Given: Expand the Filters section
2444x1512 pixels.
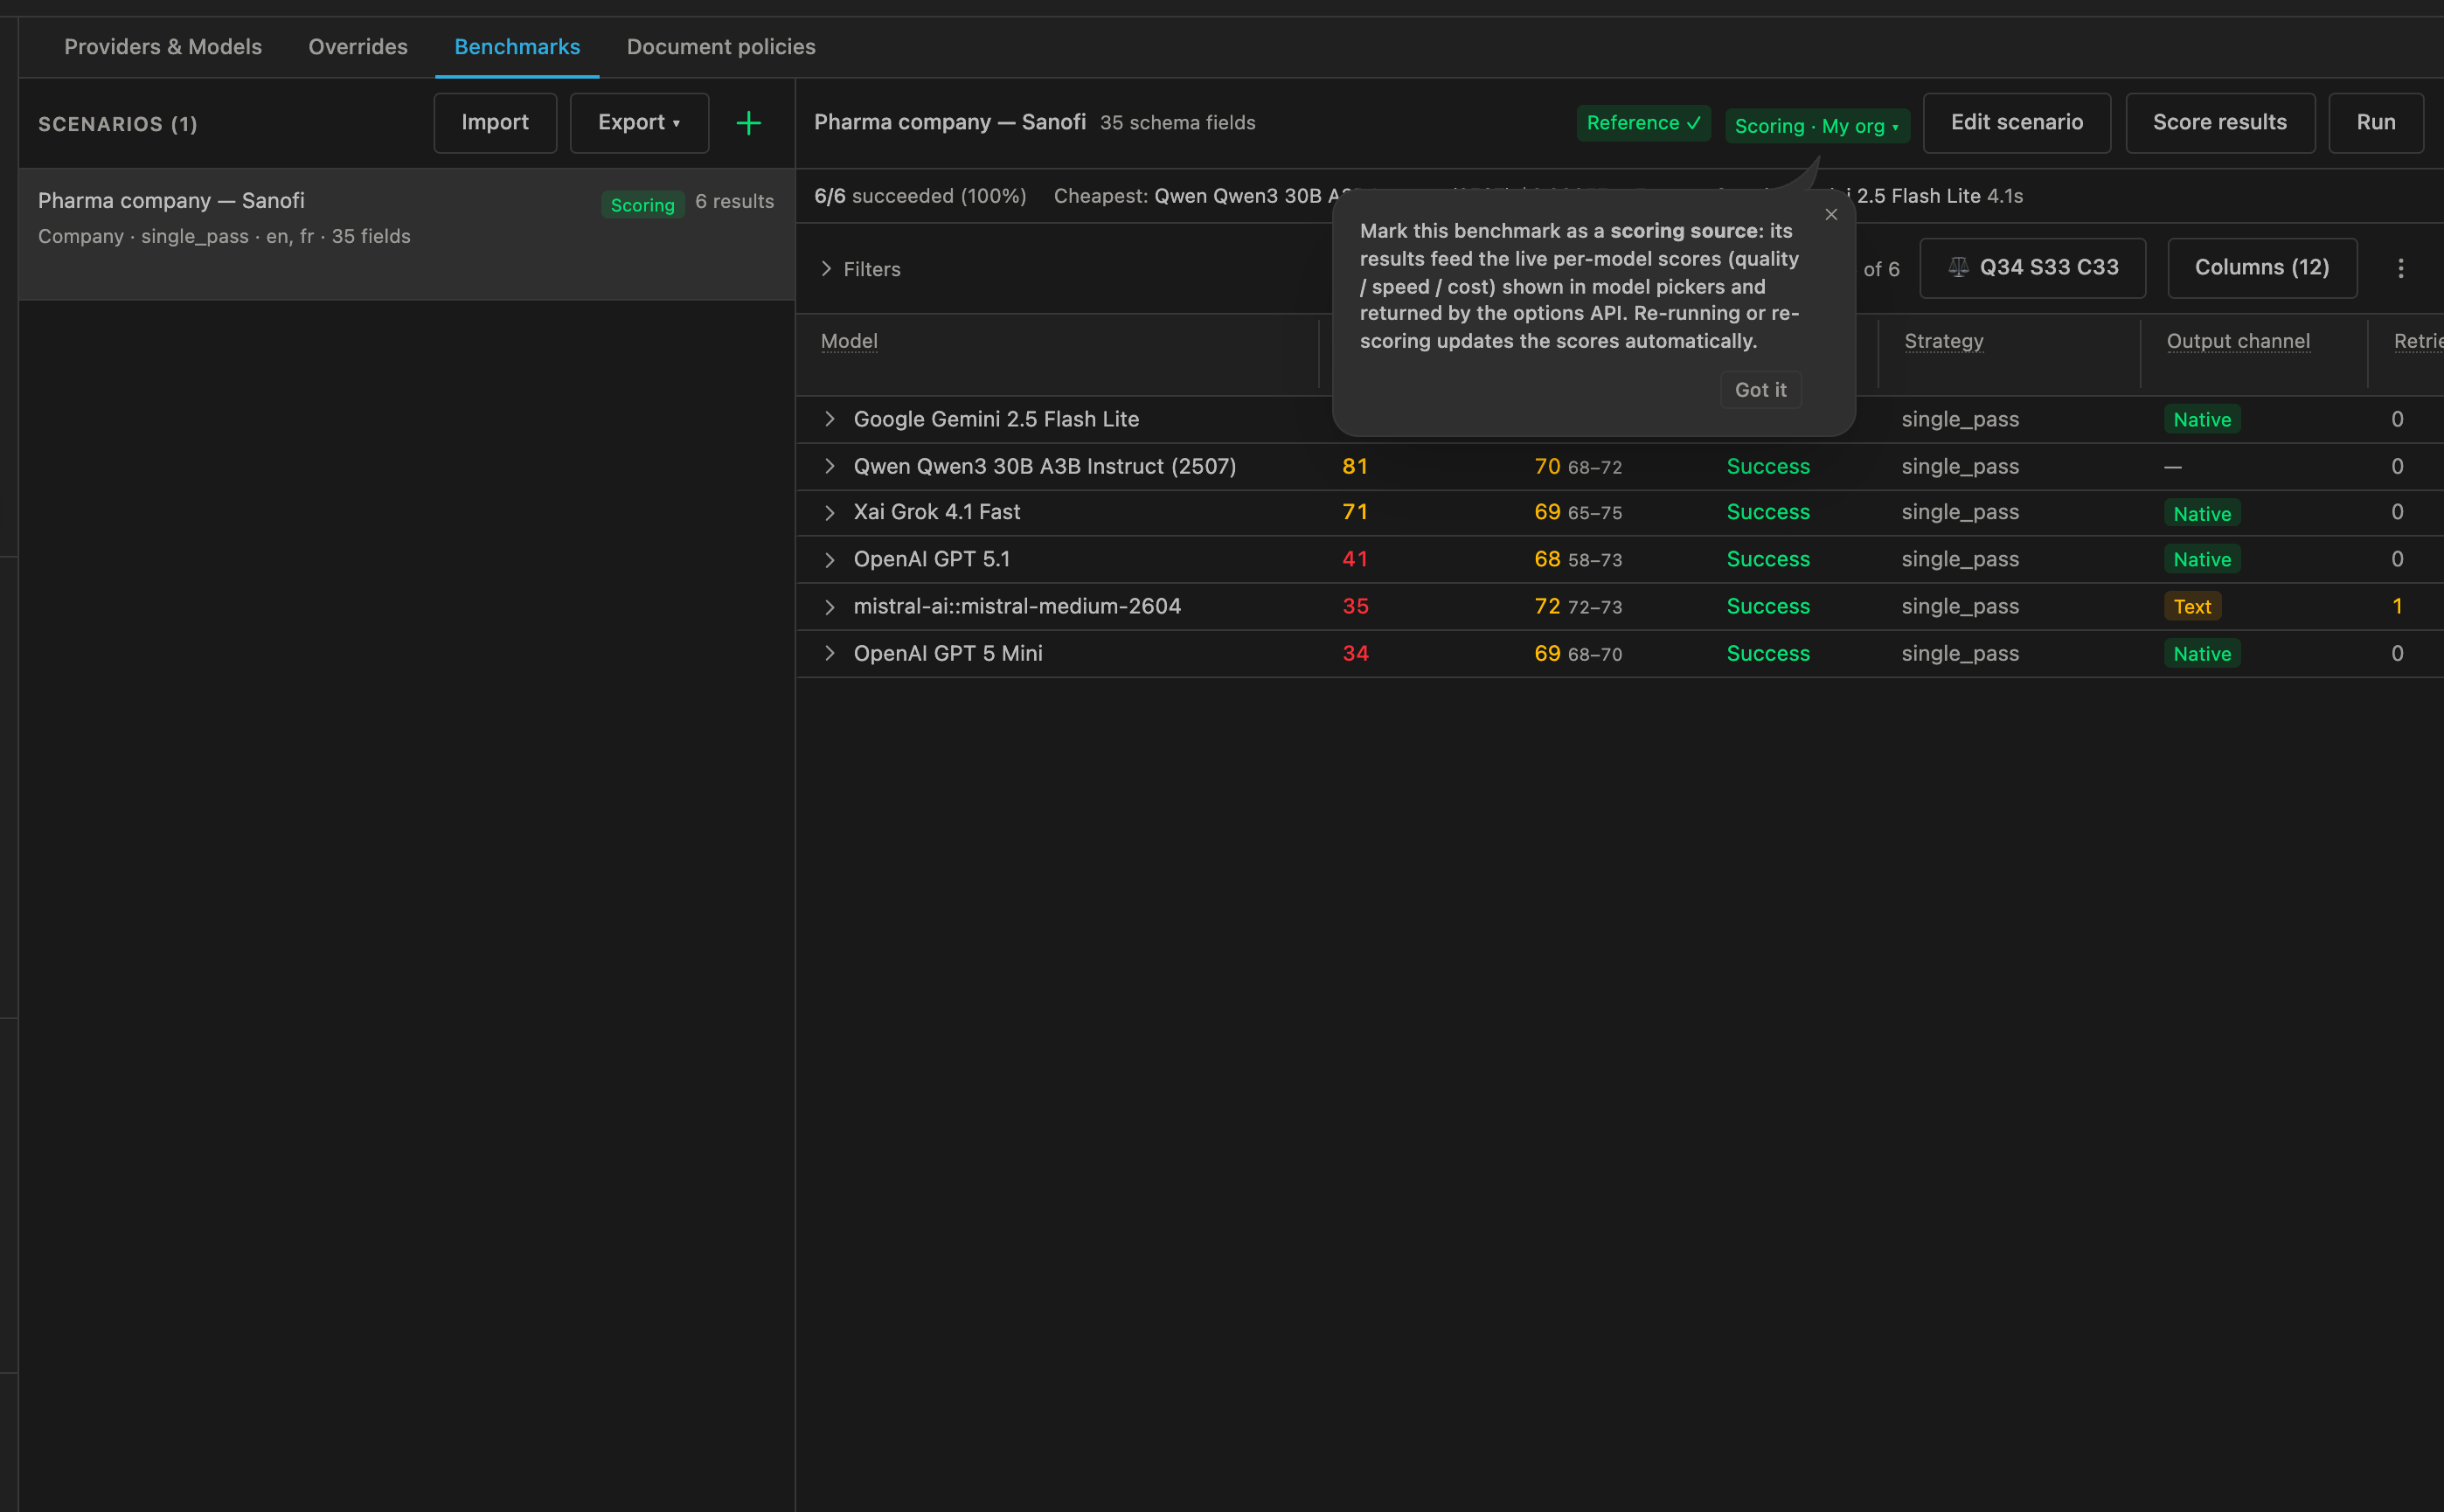Looking at the screenshot, I should point(860,269).
